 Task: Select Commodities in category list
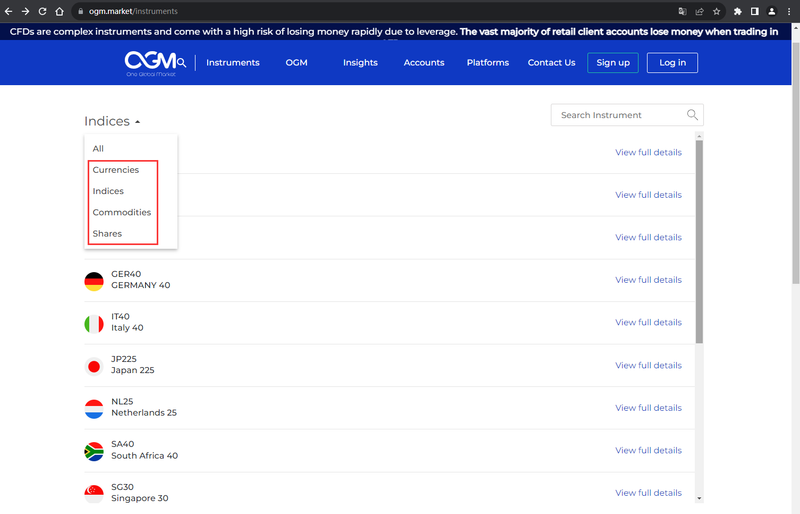(122, 212)
